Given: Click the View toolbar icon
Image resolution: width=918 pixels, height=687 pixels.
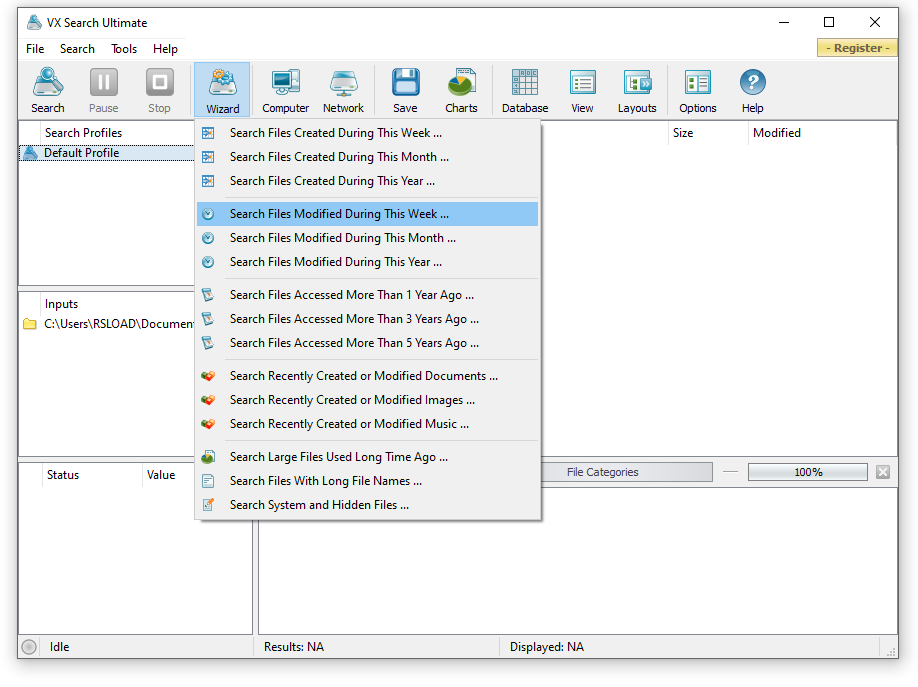Looking at the screenshot, I should (582, 90).
